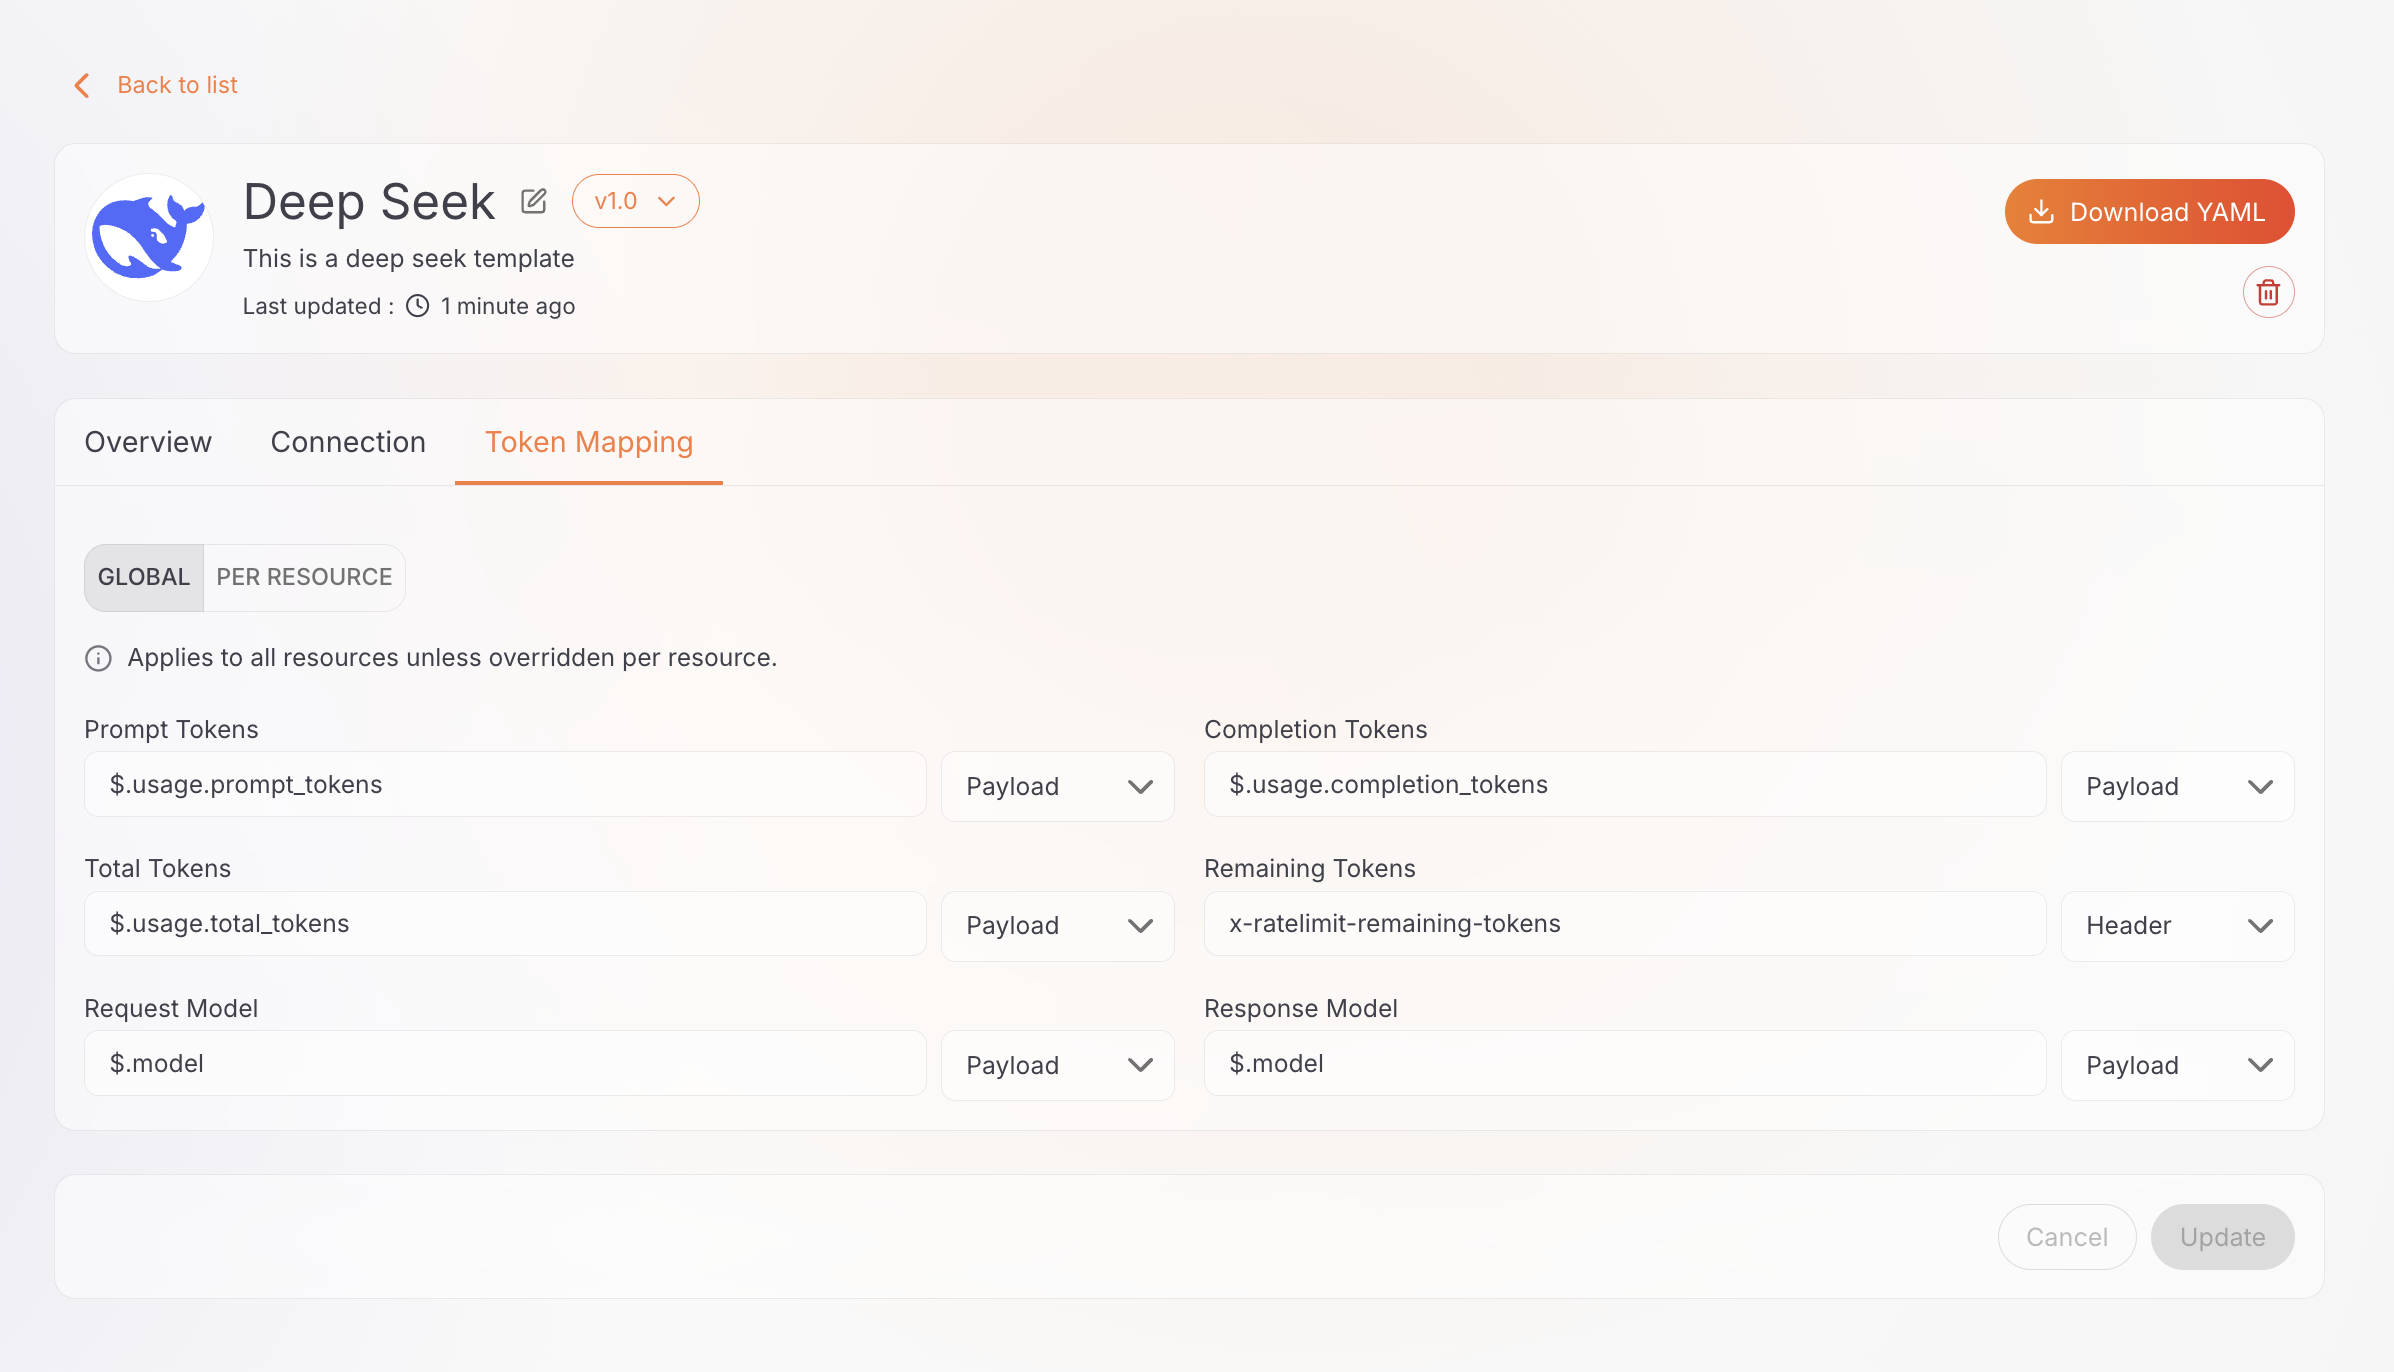The image size is (2394, 1372).
Task: Select the Token Mapping tab
Action: 589,442
